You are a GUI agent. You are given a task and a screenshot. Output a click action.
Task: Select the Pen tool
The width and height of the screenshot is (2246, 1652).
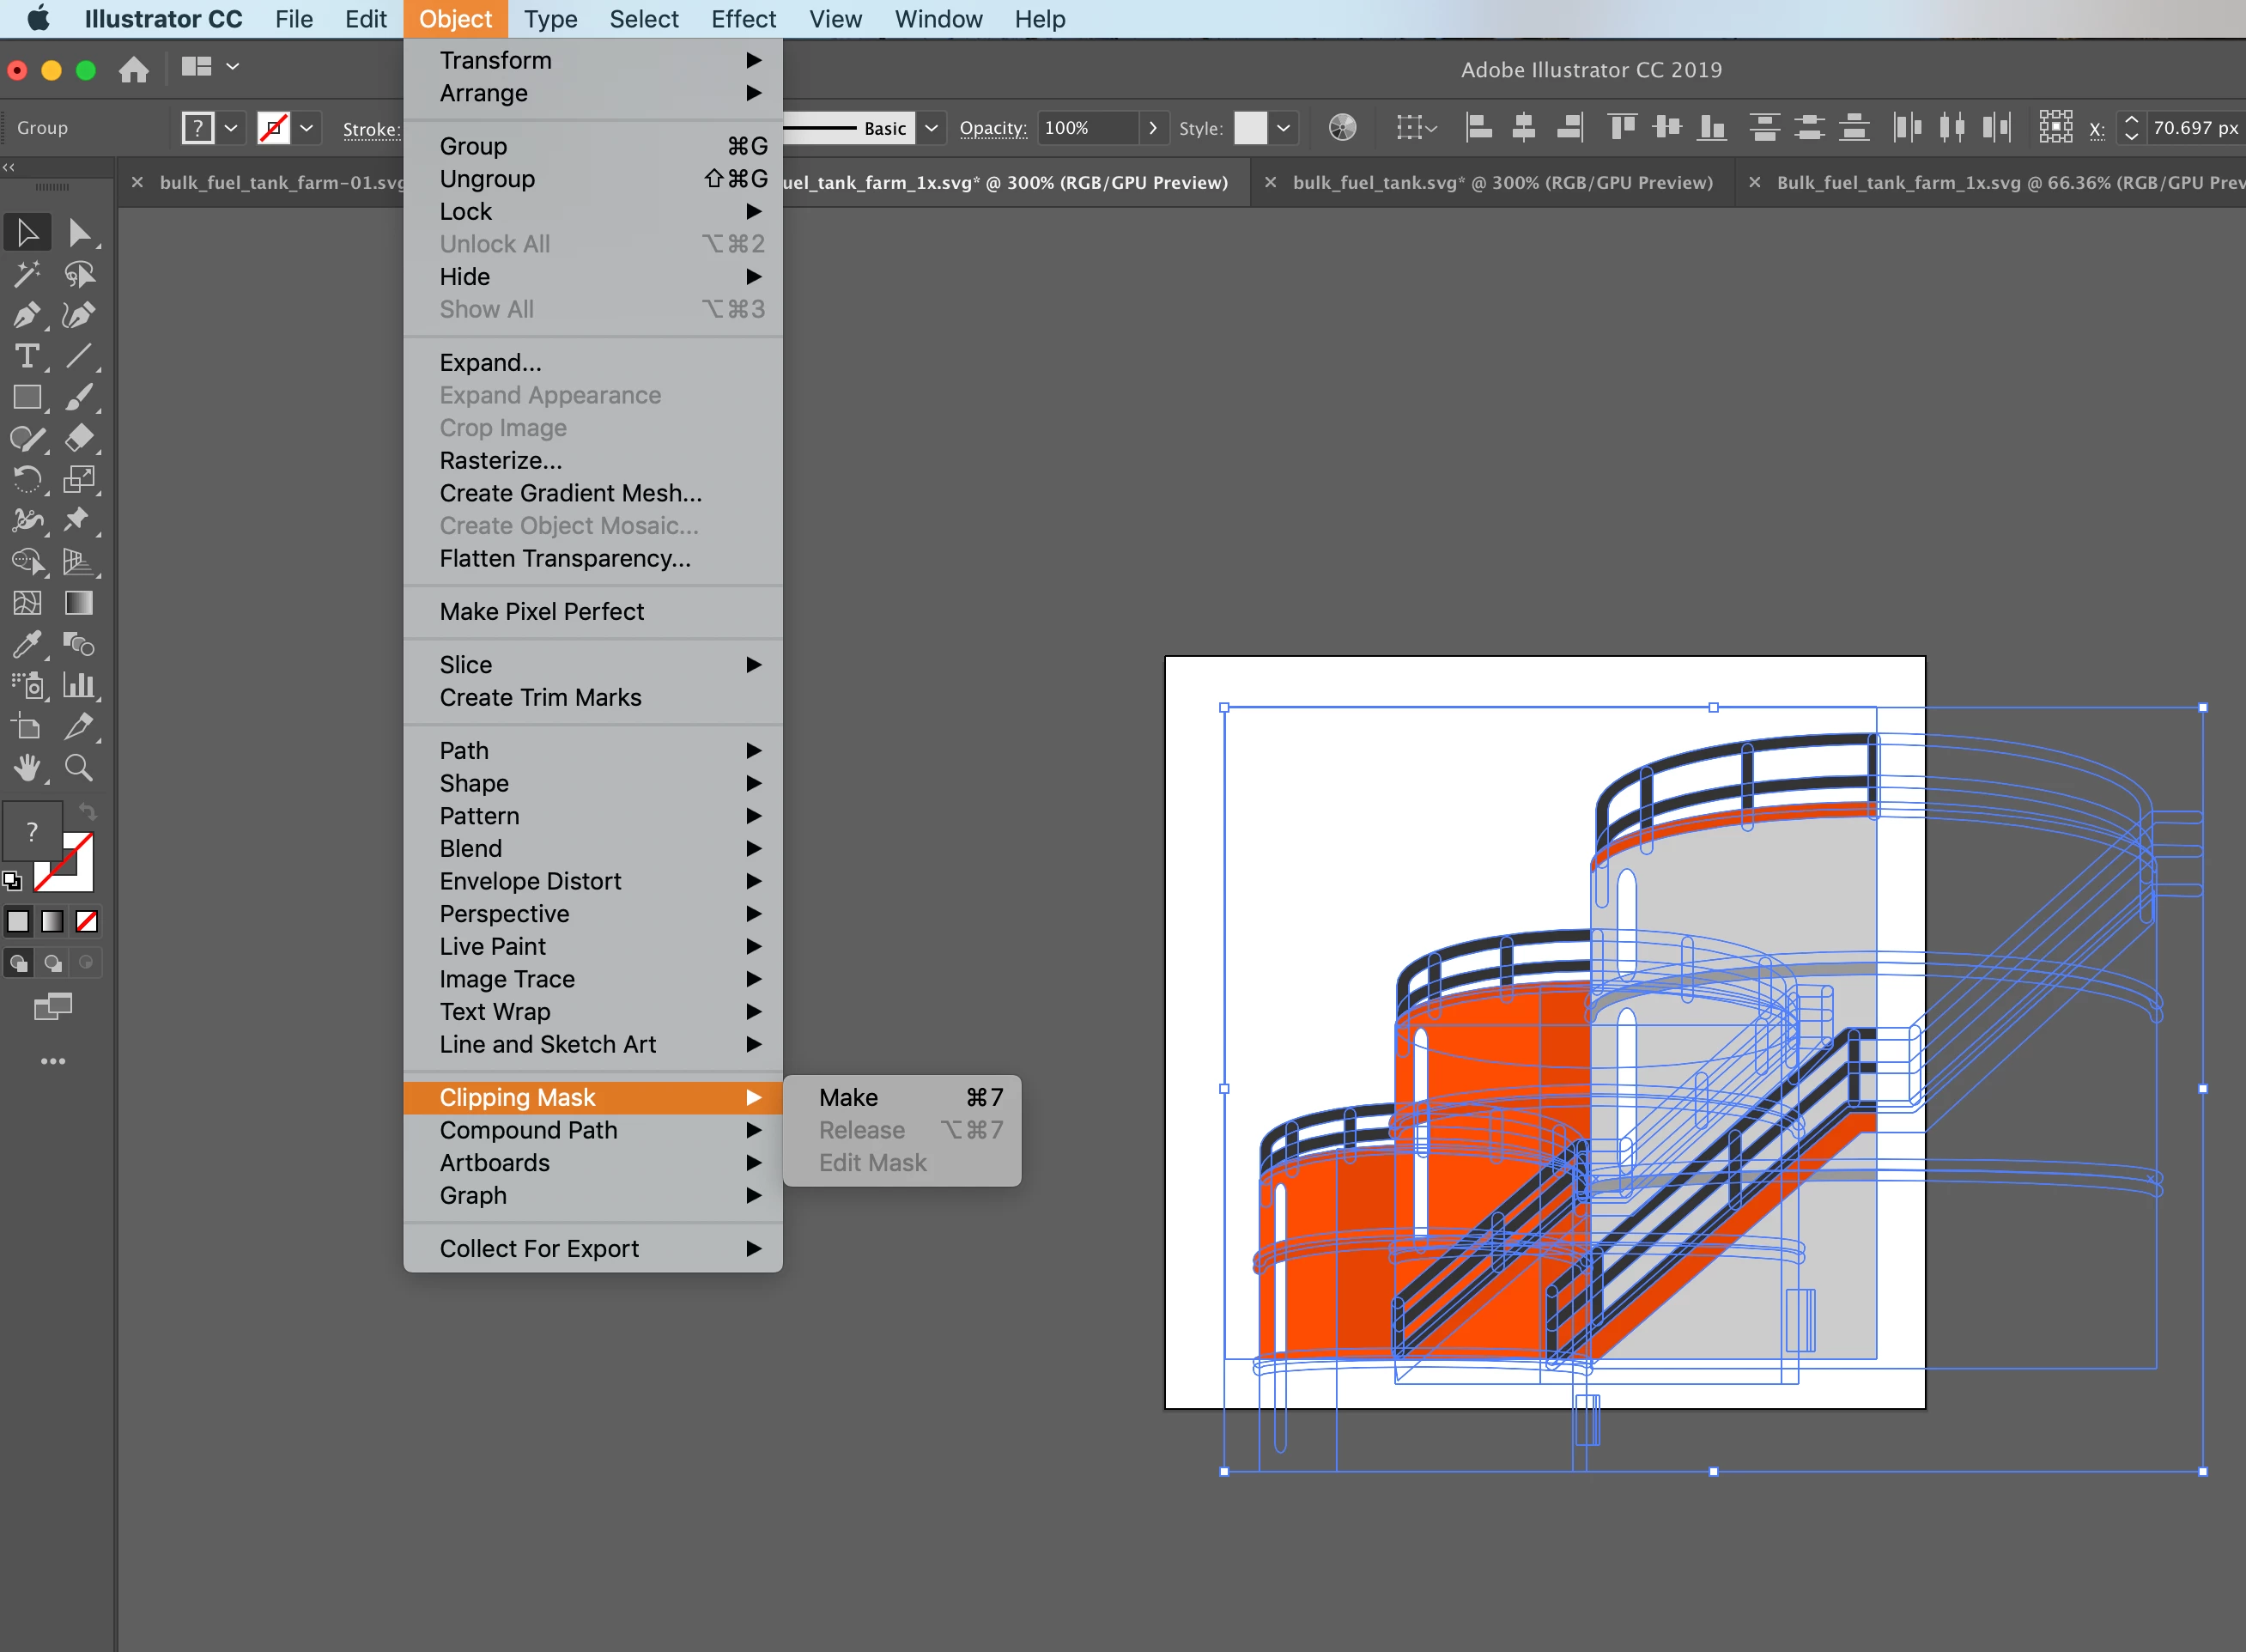pos(27,316)
